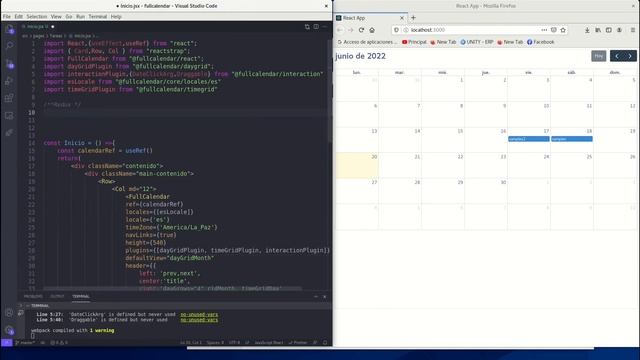Open page actions ellipsis in Firefox address bar
Image resolution: width=640 pixels, height=360 pixels.
(x=544, y=30)
